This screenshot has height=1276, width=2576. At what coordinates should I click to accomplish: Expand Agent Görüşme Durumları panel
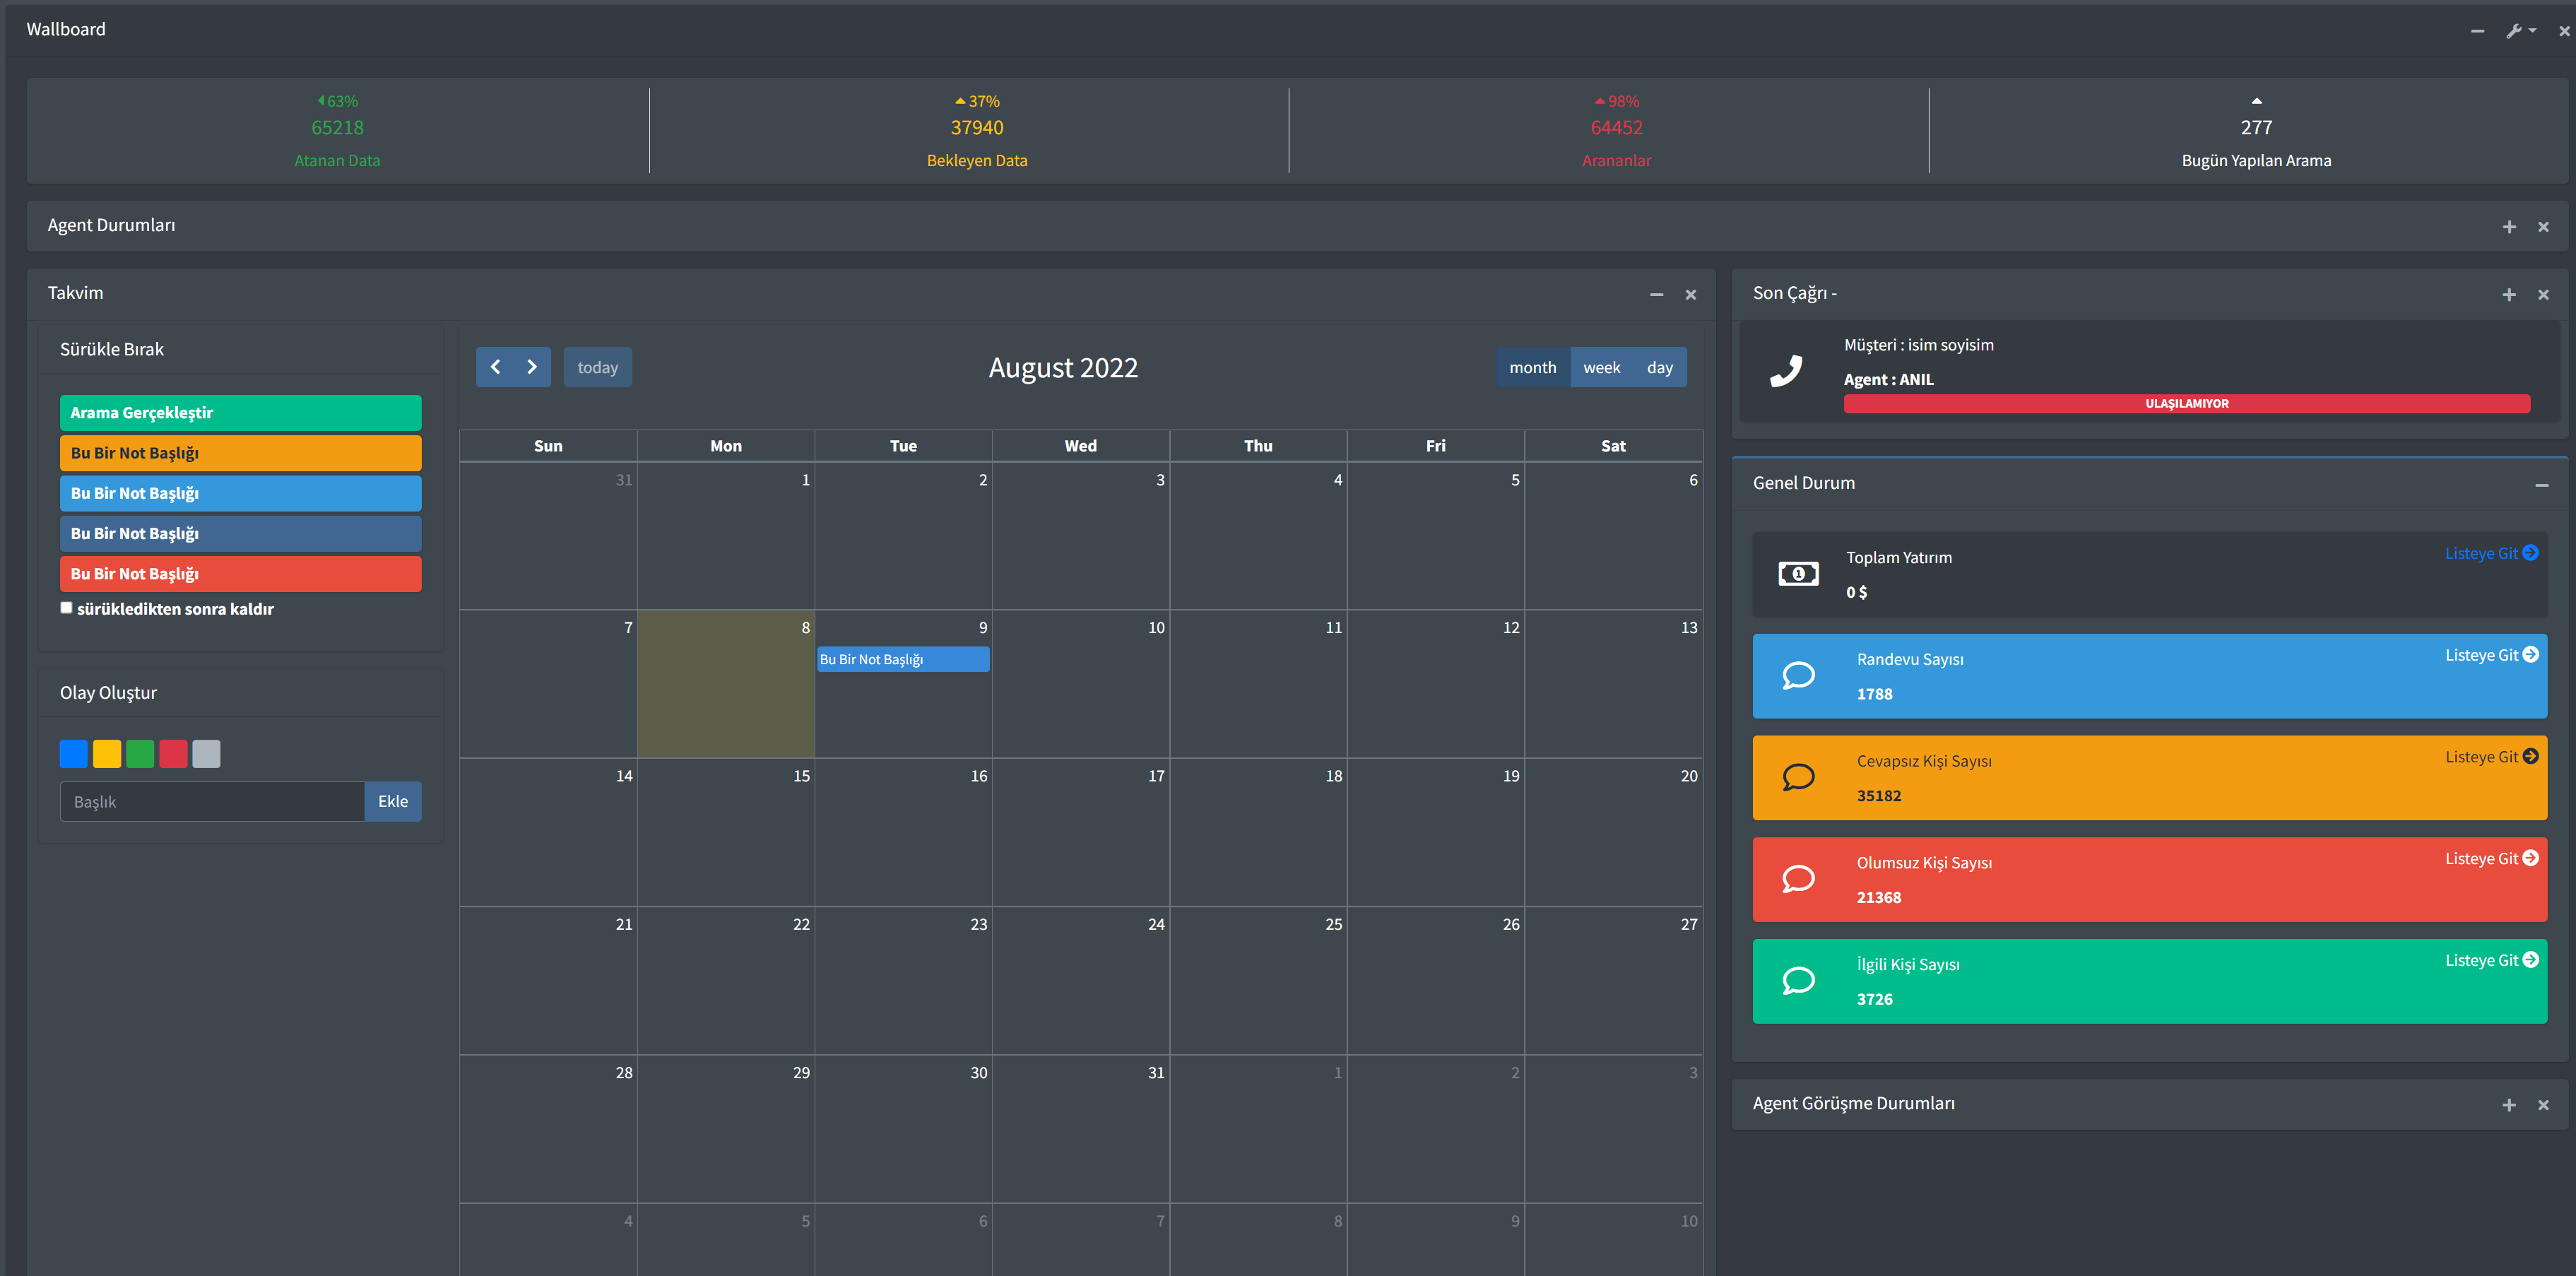pyautogui.click(x=2509, y=1105)
